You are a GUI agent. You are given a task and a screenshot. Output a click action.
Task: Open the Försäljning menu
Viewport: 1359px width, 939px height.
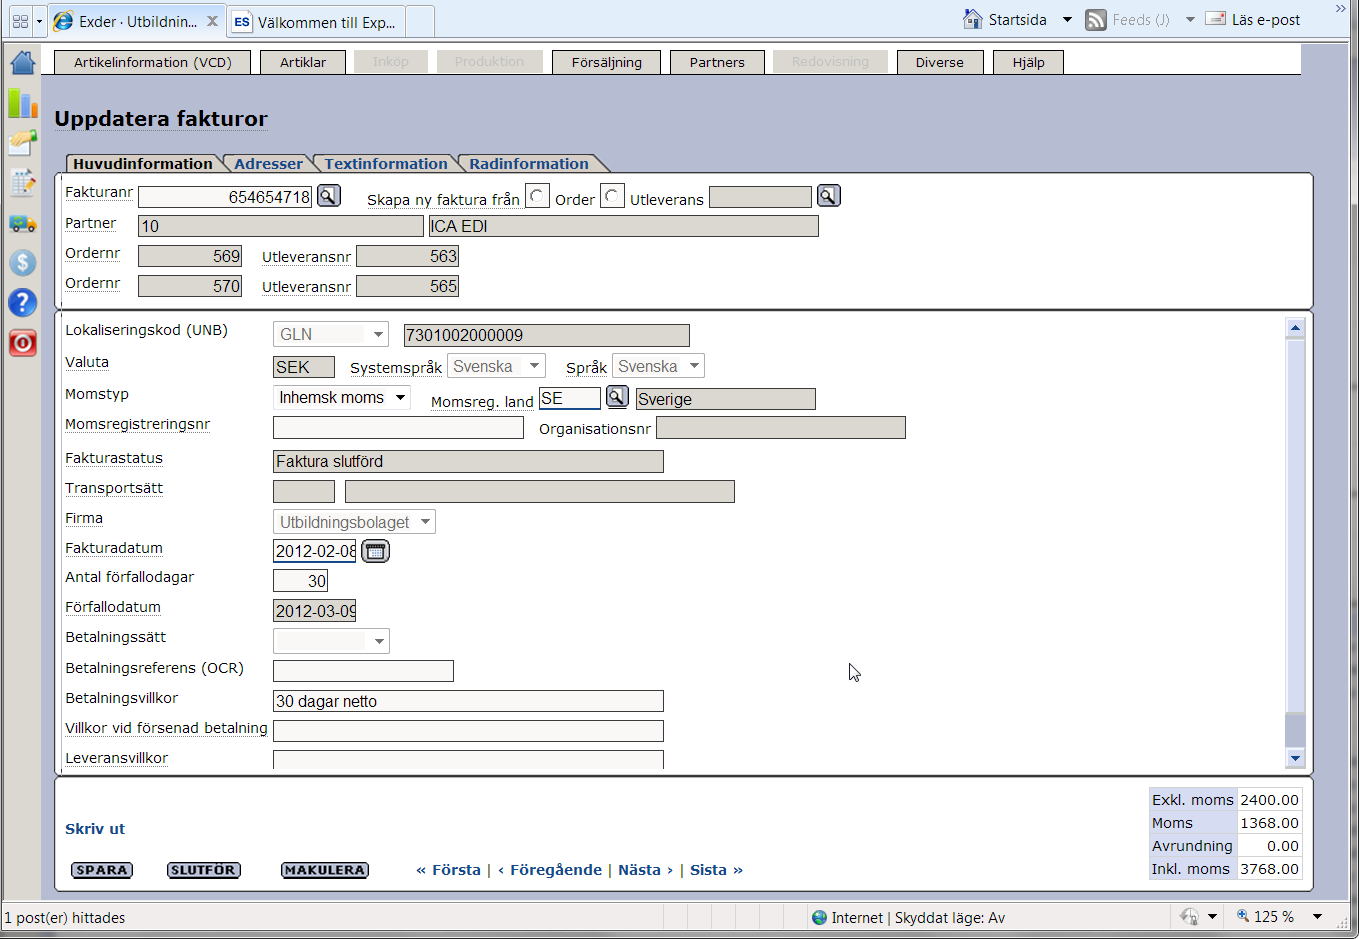click(607, 62)
